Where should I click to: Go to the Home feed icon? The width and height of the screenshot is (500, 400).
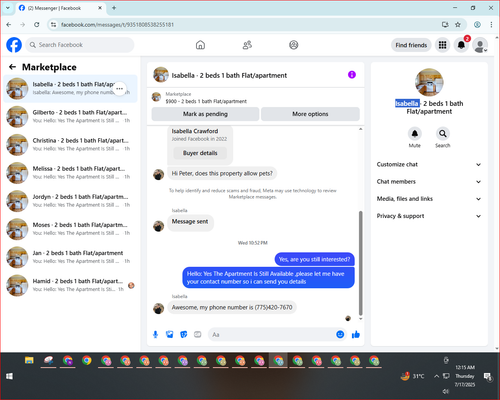tap(200, 45)
